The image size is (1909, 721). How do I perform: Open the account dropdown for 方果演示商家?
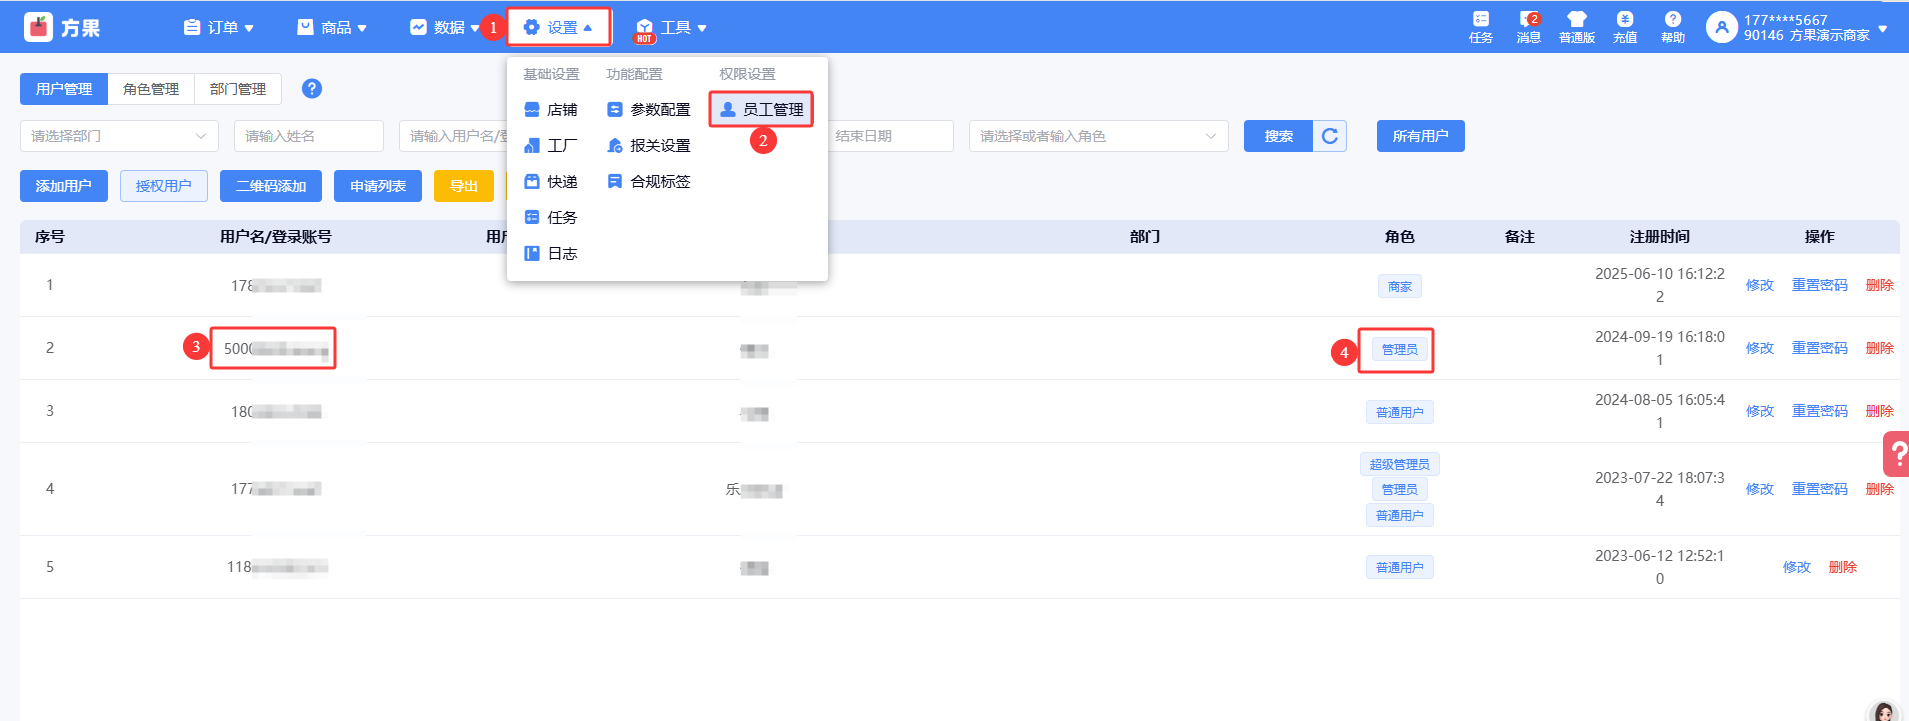pos(1883,29)
